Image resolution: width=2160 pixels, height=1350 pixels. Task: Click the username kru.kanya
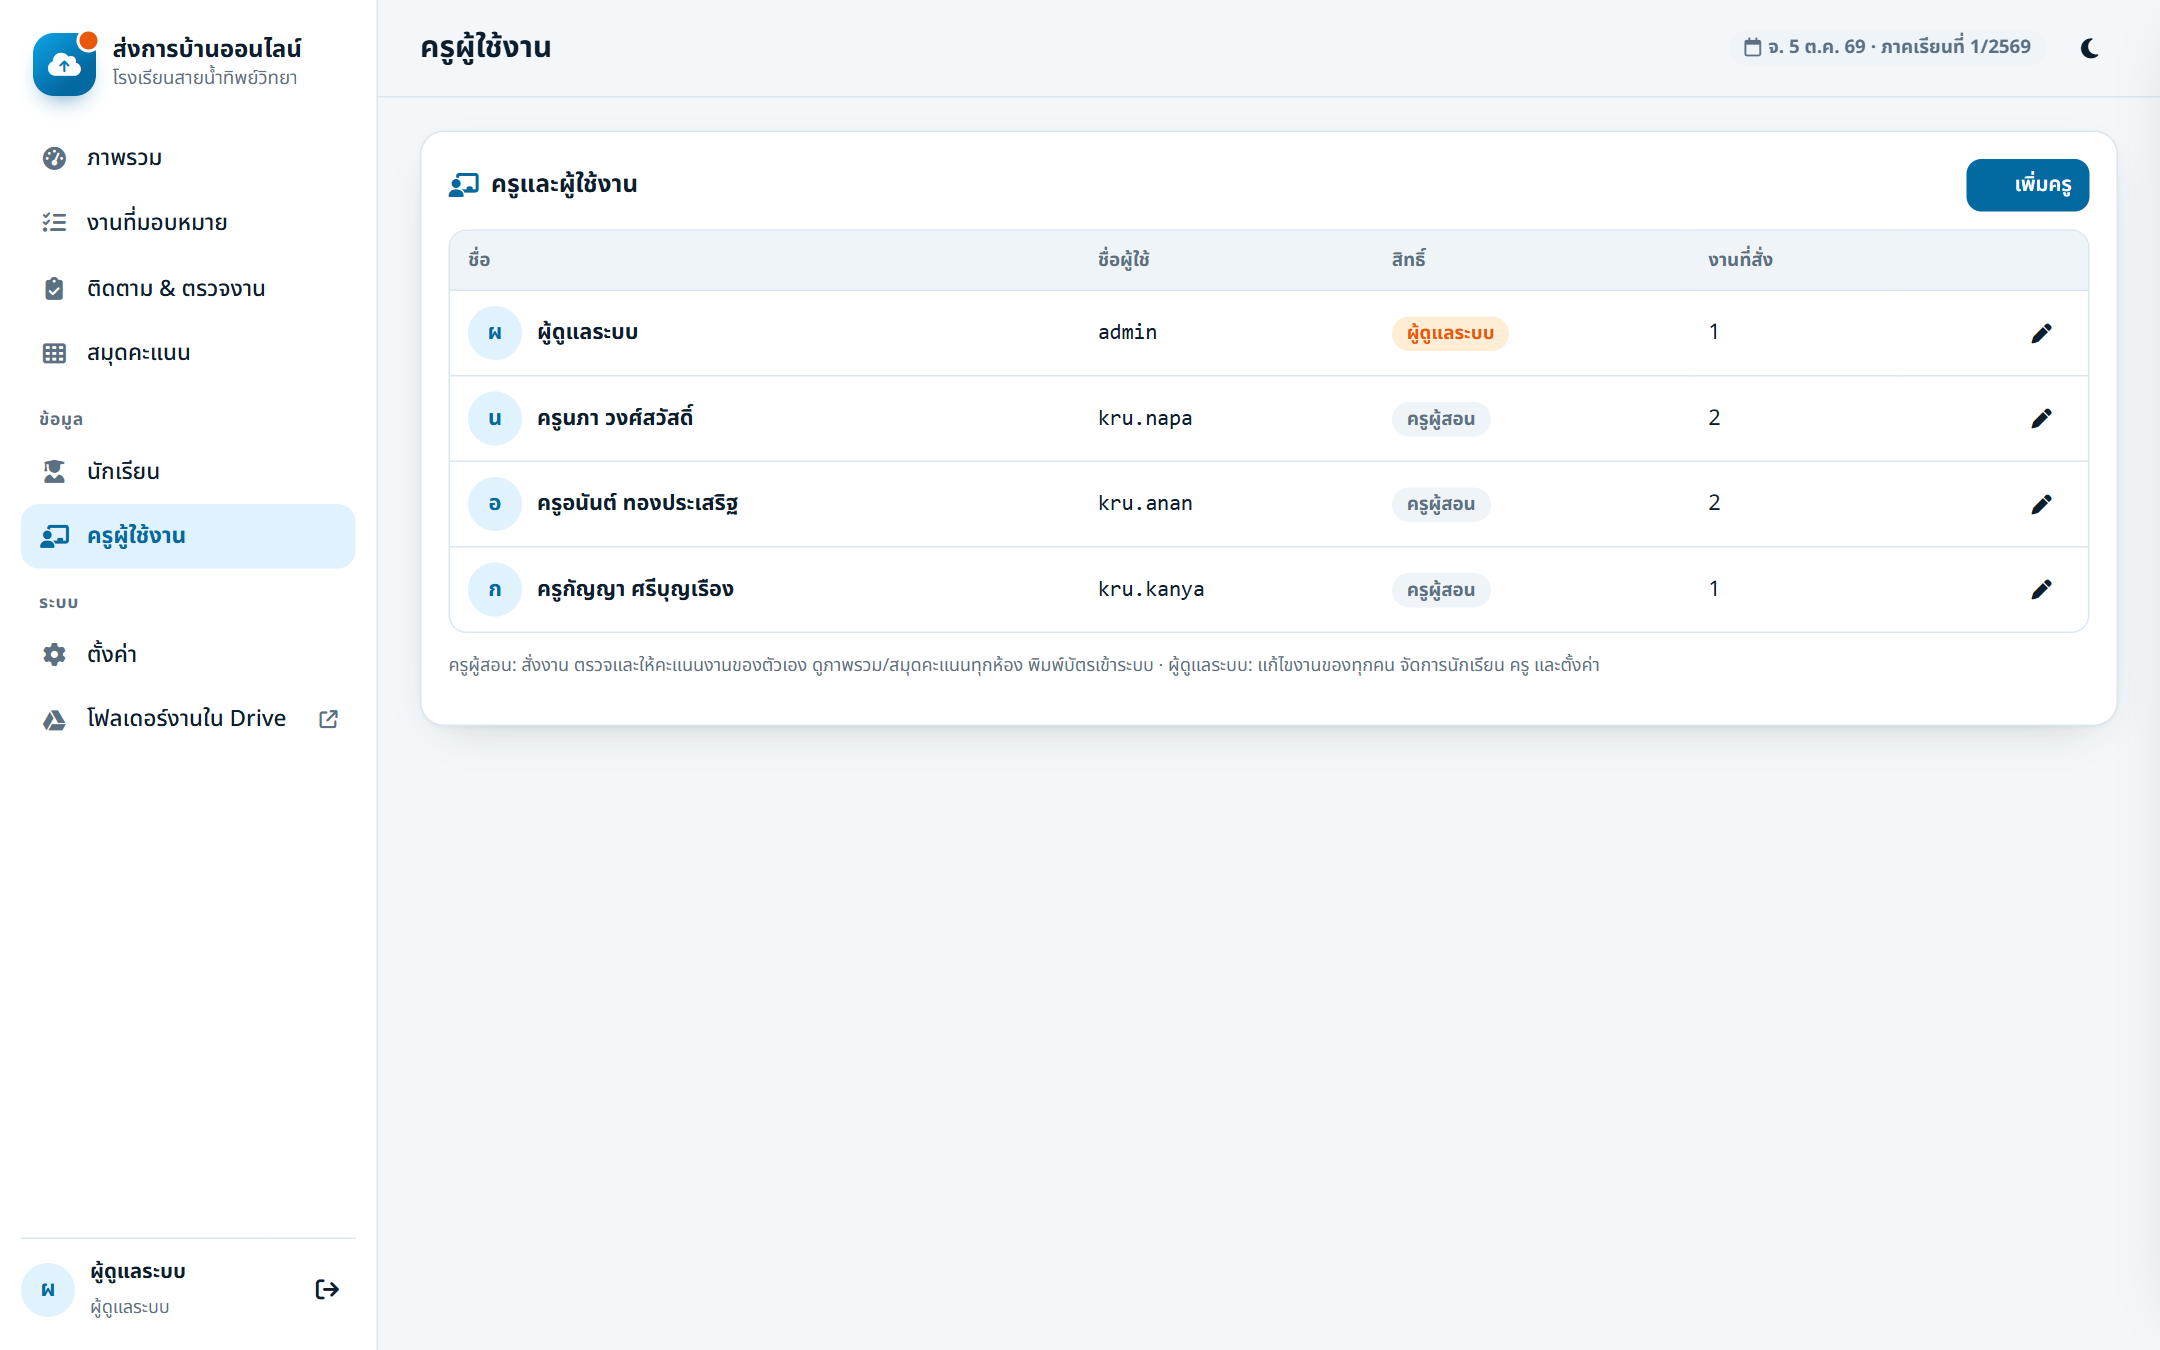pyautogui.click(x=1151, y=589)
